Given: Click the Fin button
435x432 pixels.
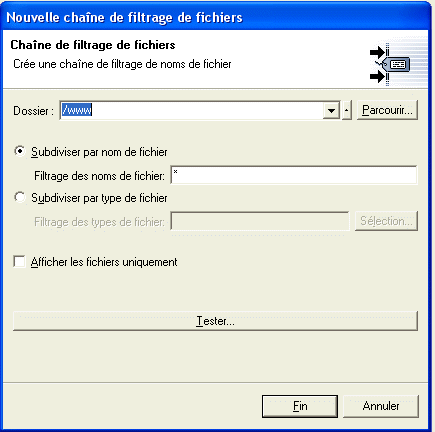Looking at the screenshot, I should 300,406.
